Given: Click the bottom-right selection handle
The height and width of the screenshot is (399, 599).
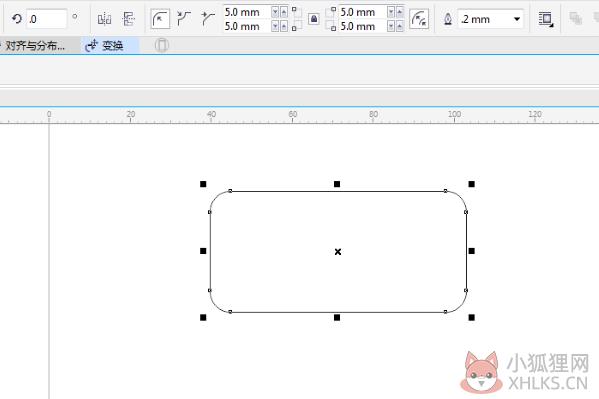Looking at the screenshot, I should tap(472, 318).
